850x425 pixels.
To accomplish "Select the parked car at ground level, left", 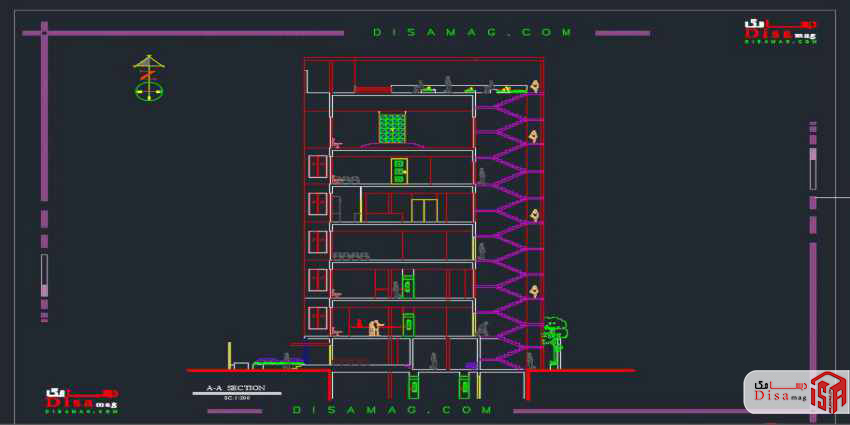I will (268, 361).
